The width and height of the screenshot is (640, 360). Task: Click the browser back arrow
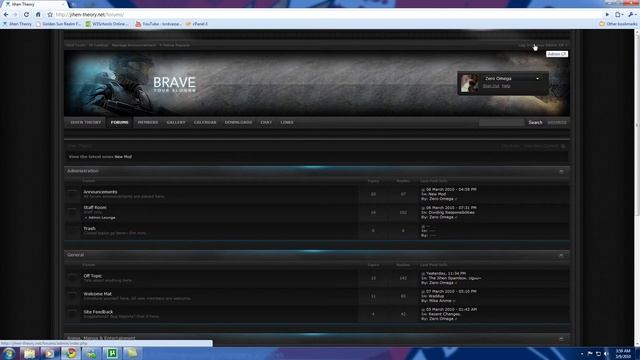pos(6,15)
